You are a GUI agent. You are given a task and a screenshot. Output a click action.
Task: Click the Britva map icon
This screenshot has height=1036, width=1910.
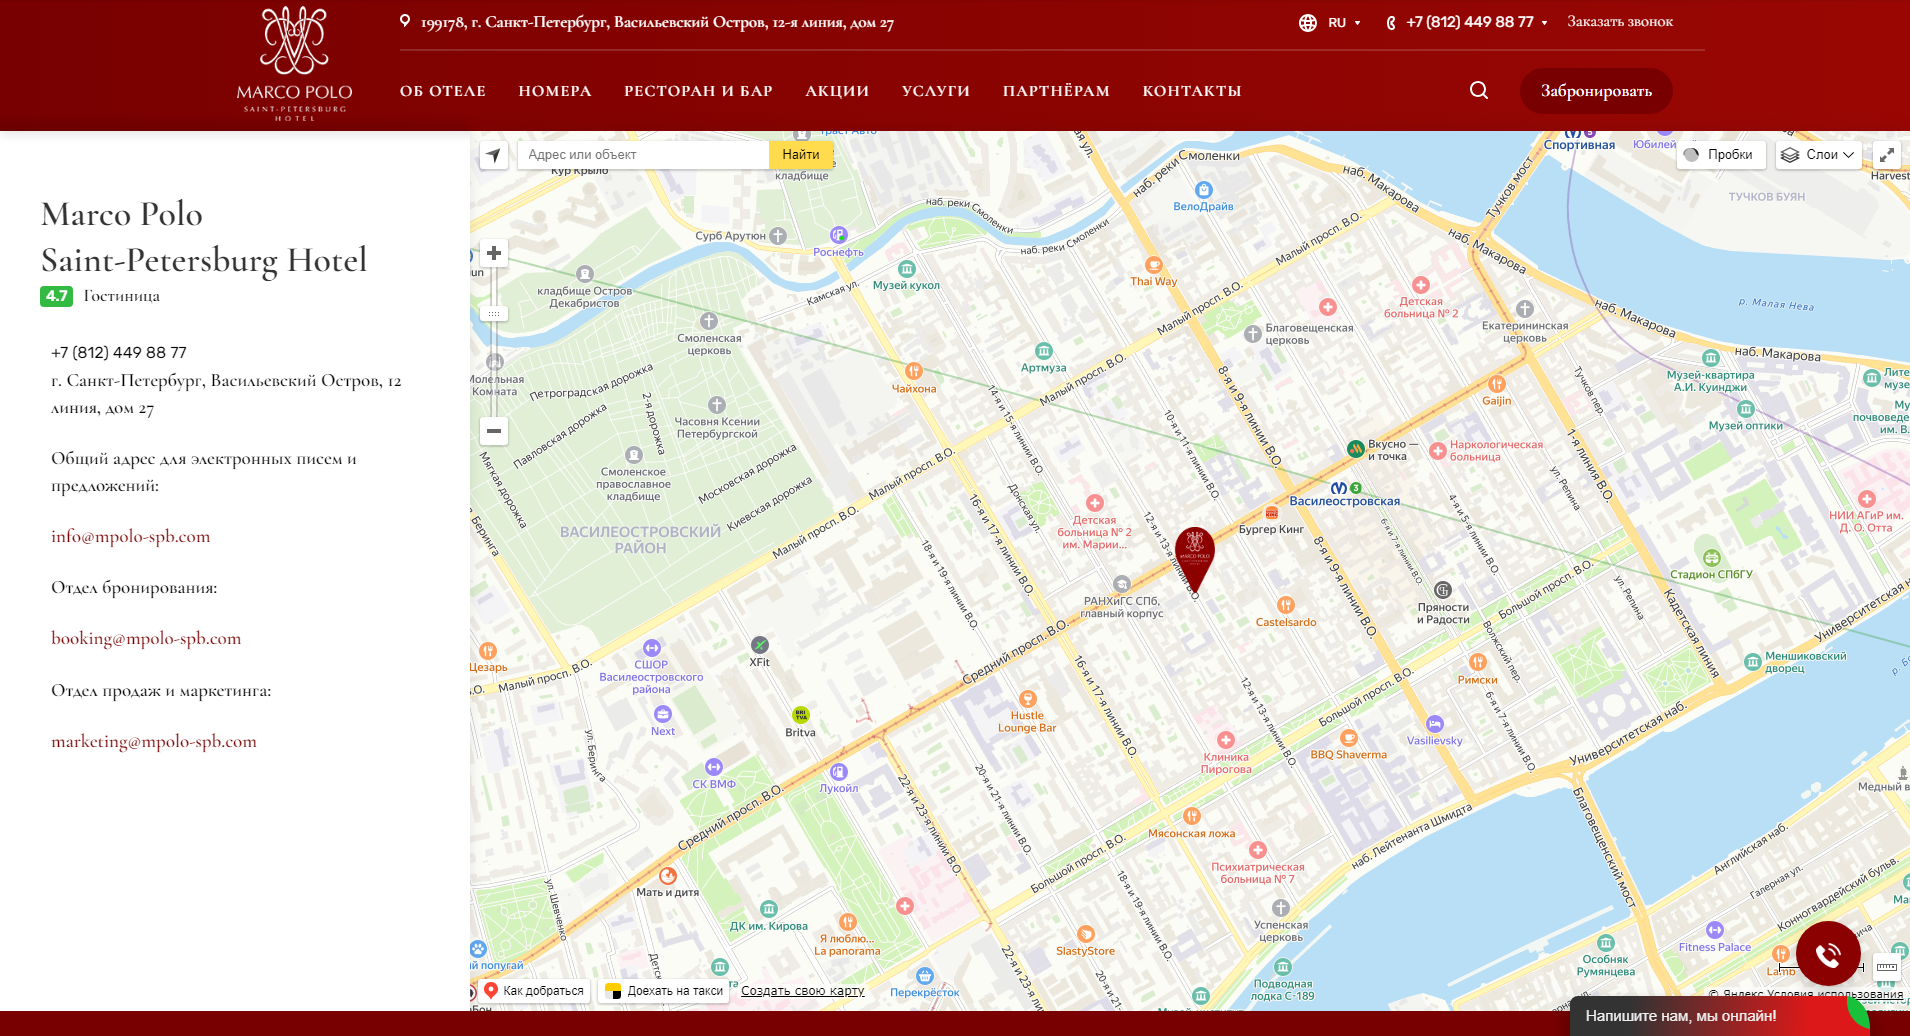pyautogui.click(x=800, y=715)
